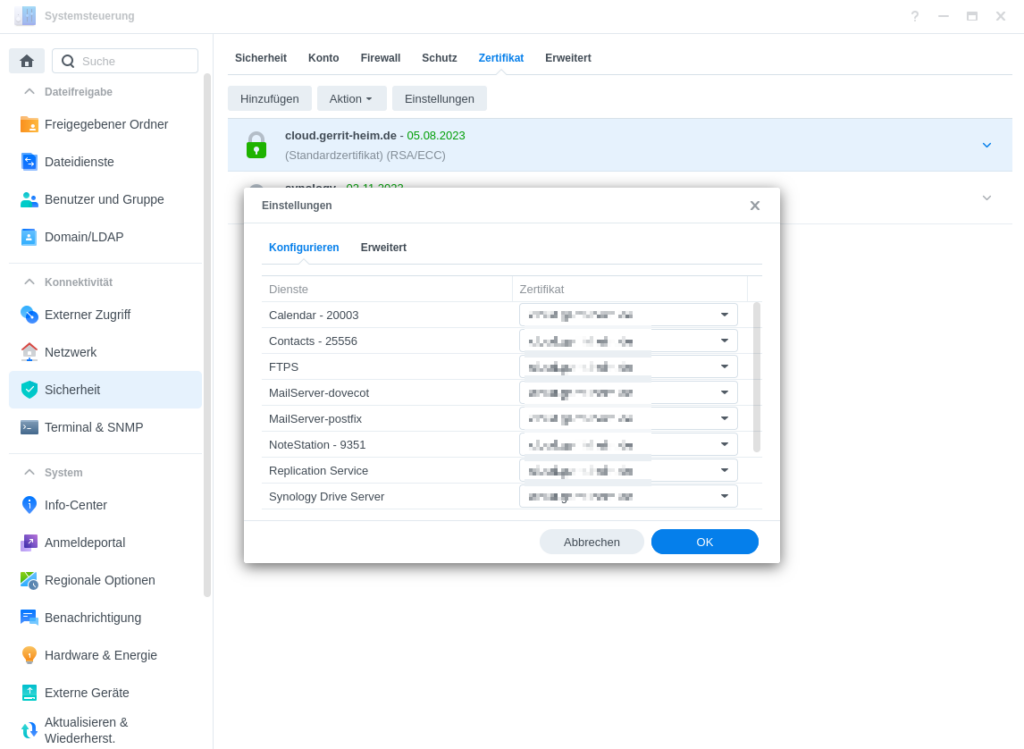1024x749 pixels.
Task: Select the Netzwerk house icon
Action: [29, 352]
